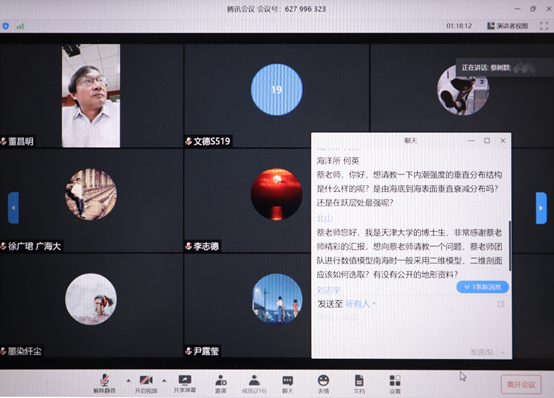This screenshot has width=554, height=398.
Task: Click the 离开会议 leave meeting button
Action: [x=521, y=385]
